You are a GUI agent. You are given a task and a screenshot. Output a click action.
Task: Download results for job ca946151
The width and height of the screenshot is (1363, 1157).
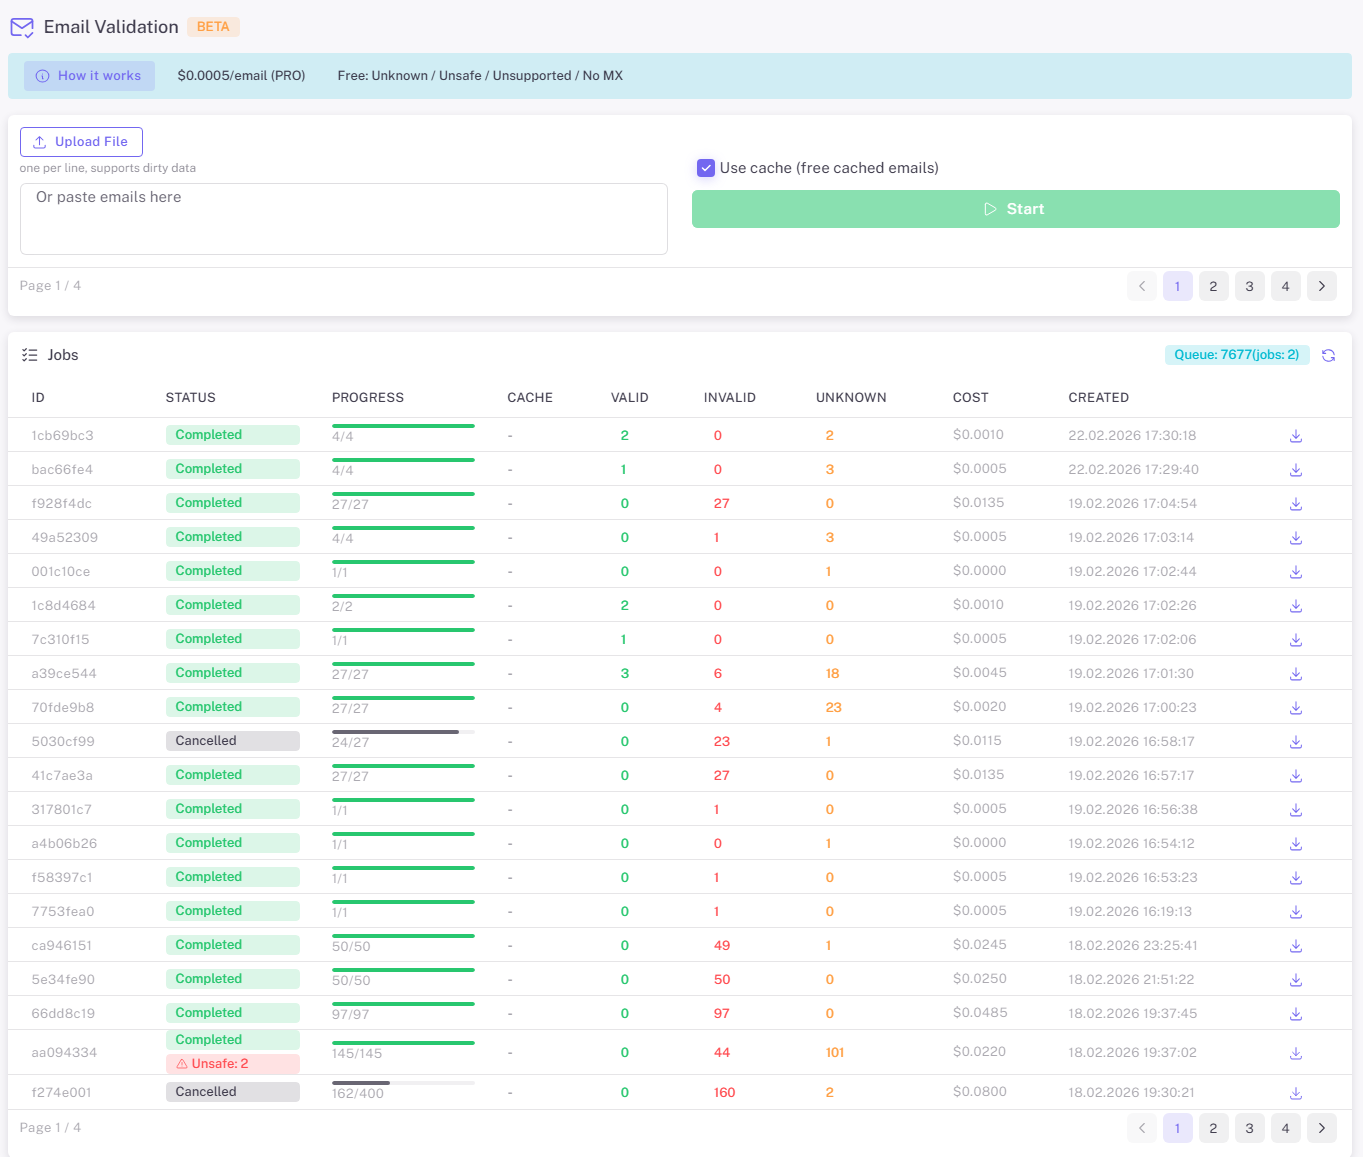point(1295,946)
